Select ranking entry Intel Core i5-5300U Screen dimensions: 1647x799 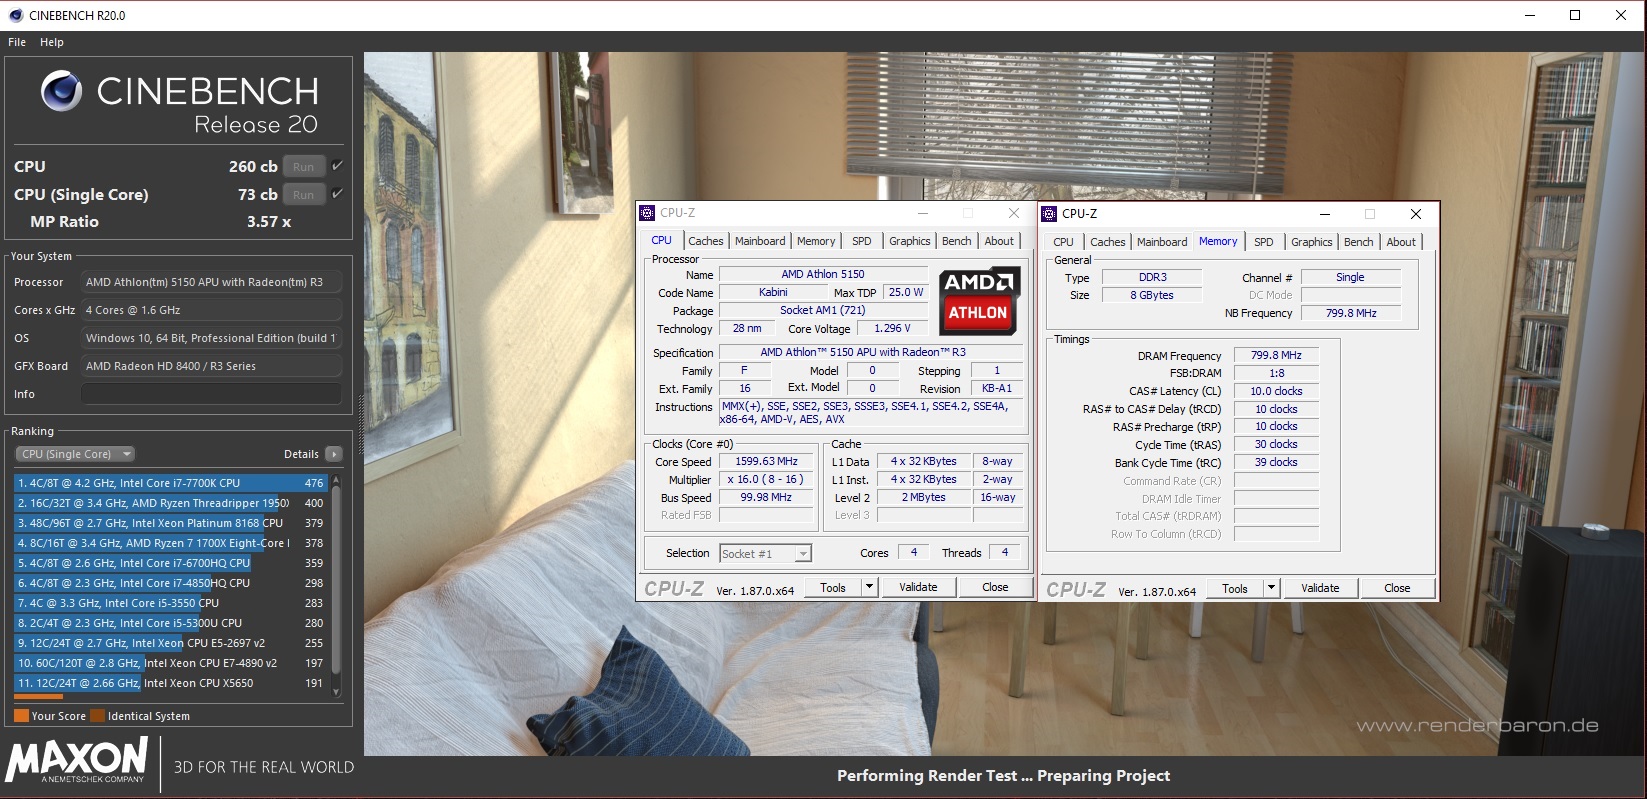tap(171, 623)
